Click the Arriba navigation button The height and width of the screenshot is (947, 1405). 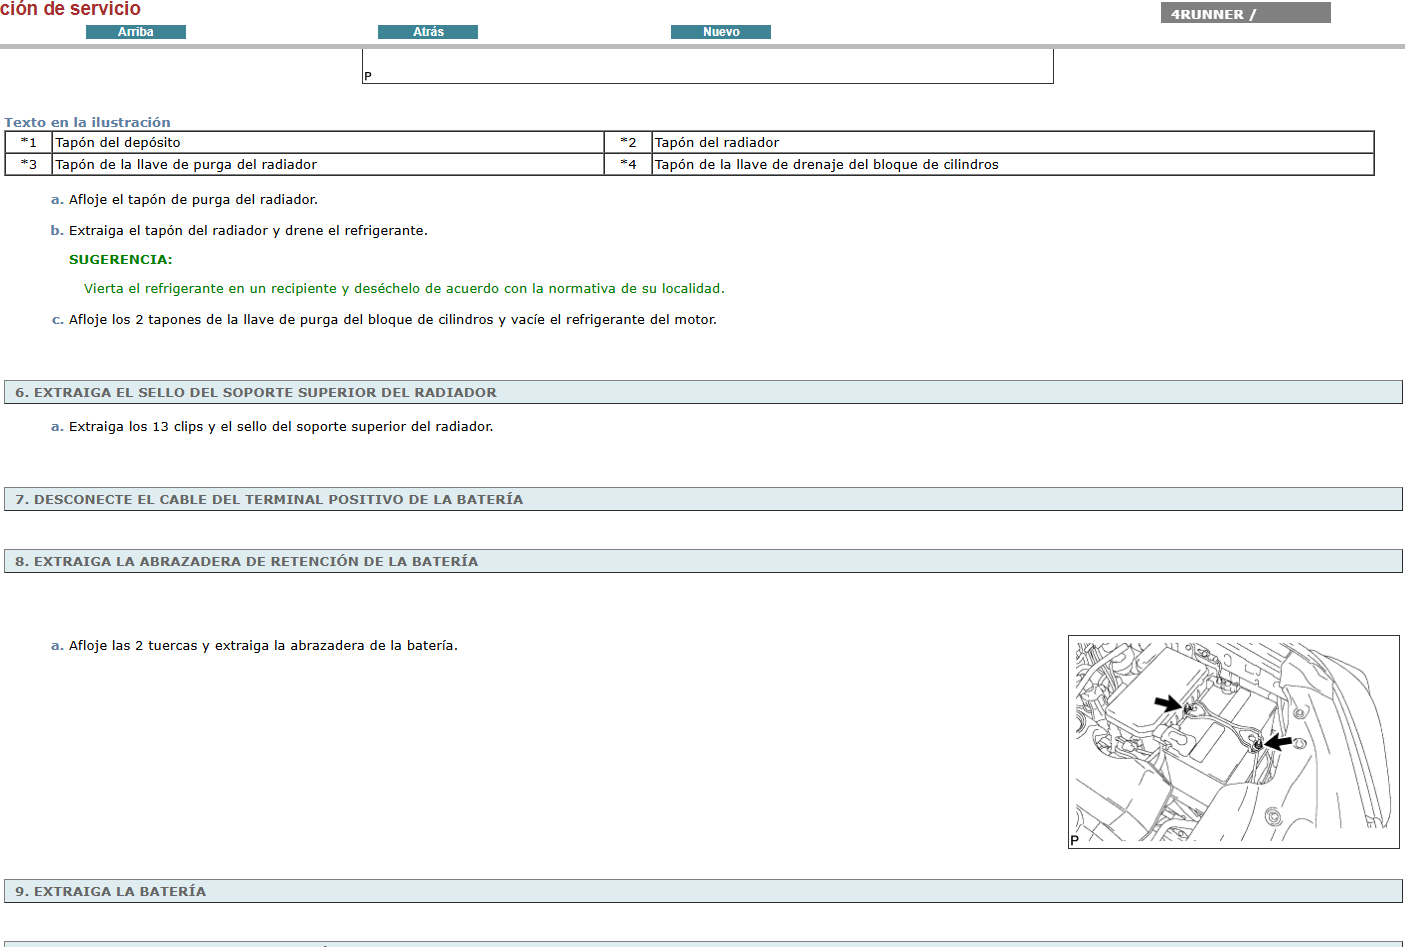pos(136,32)
